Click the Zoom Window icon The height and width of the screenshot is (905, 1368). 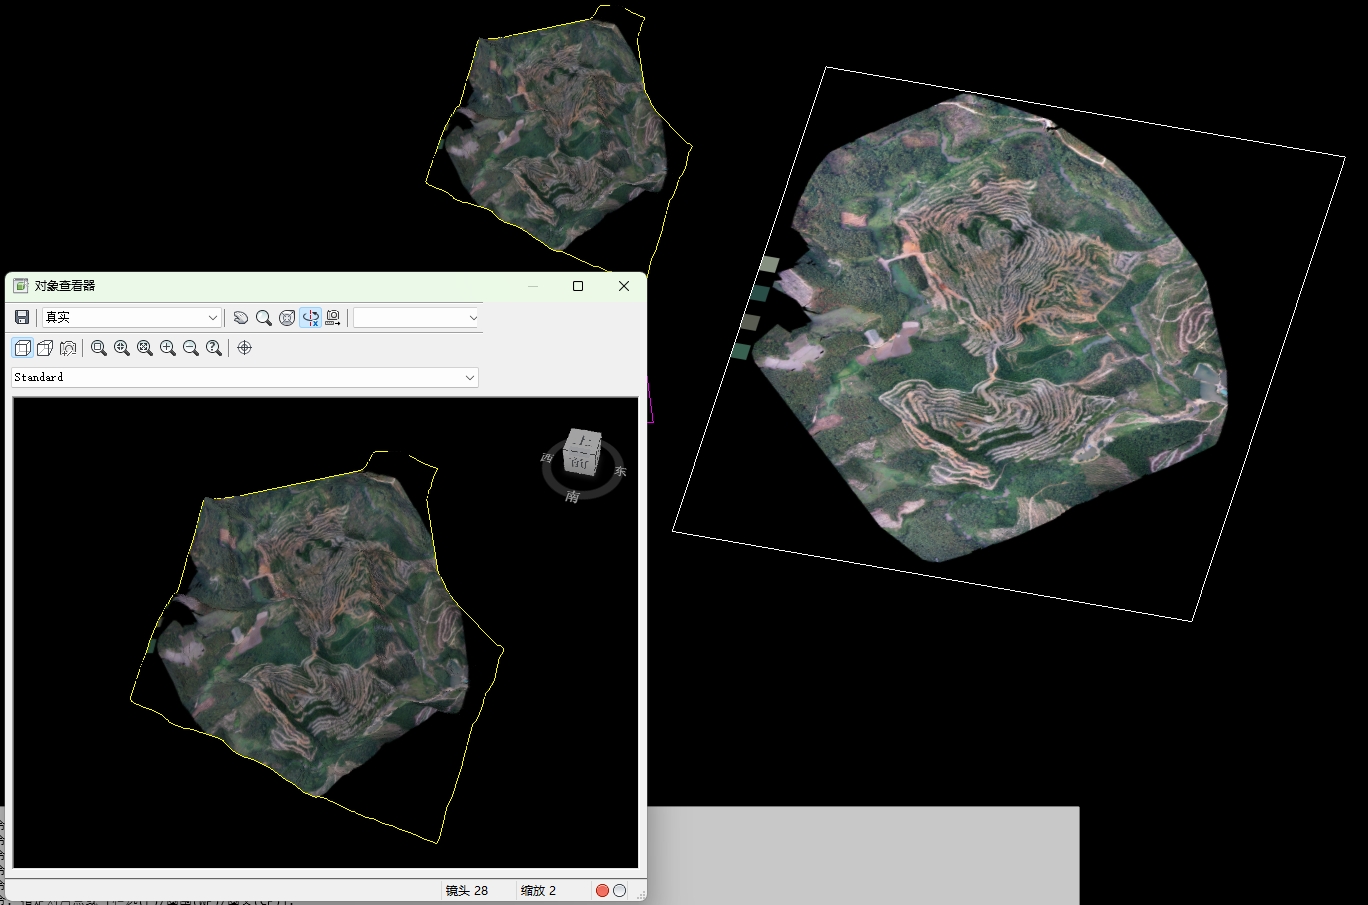pyautogui.click(x=99, y=347)
